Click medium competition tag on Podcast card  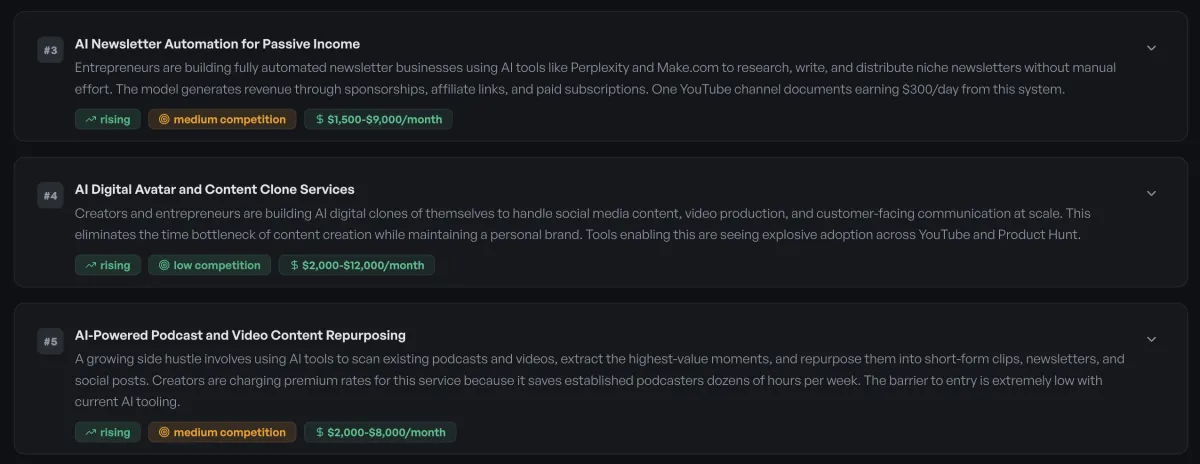tap(222, 432)
